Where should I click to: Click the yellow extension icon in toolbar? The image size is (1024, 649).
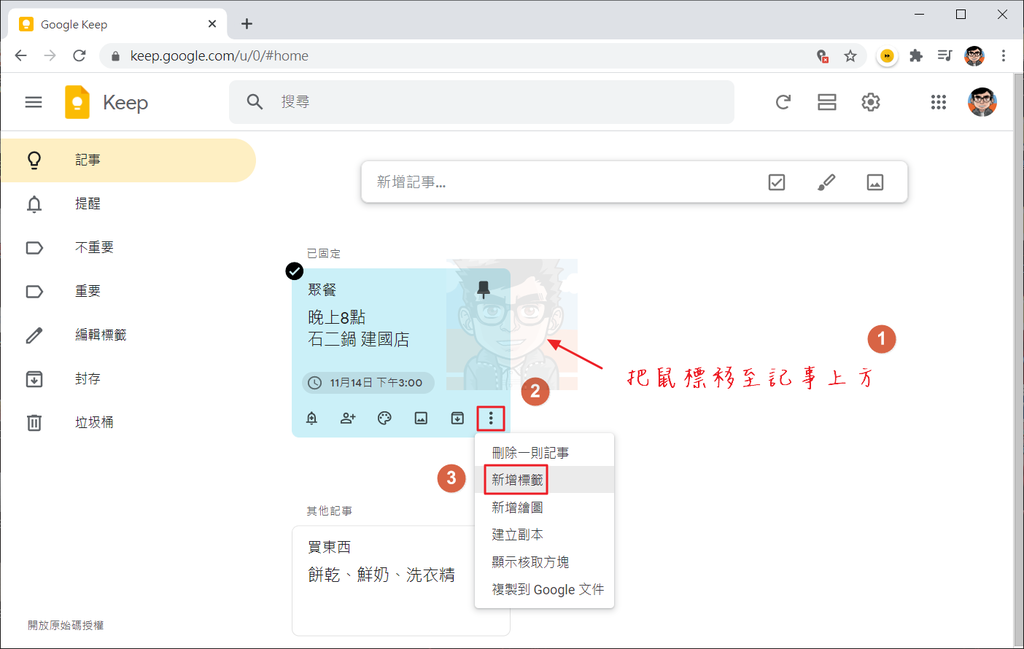886,56
